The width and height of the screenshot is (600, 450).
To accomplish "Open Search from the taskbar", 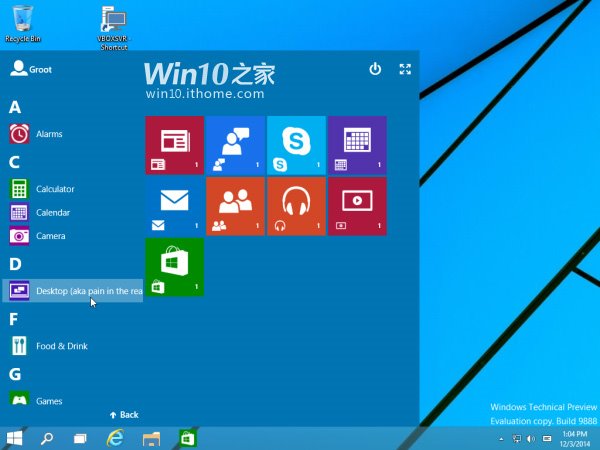I will 47,439.
